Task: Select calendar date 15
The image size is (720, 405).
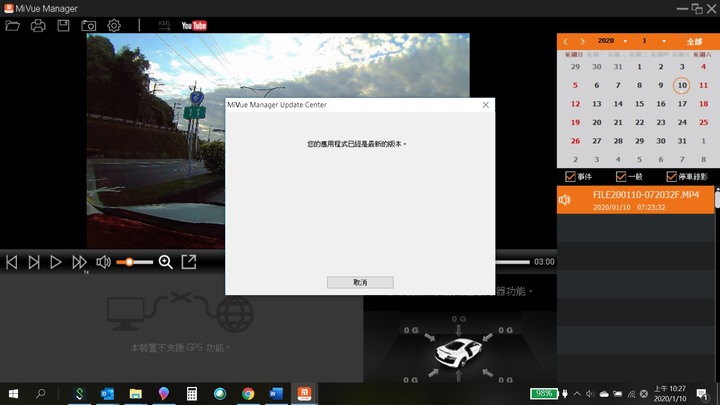Action: click(x=639, y=104)
